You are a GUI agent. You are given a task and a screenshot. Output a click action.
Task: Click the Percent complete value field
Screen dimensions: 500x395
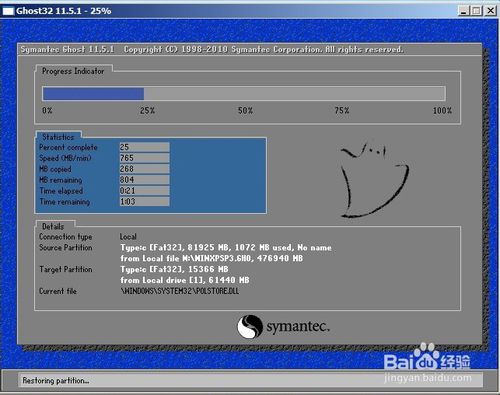144,147
